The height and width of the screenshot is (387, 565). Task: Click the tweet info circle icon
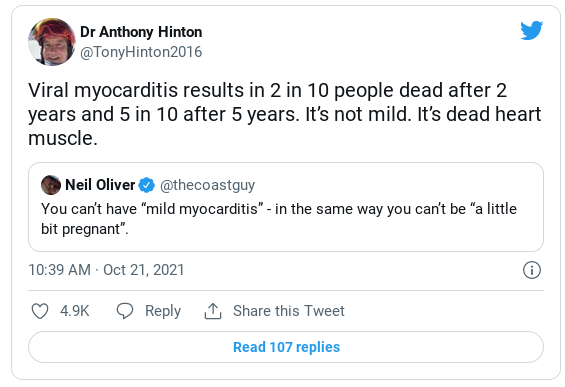532,270
